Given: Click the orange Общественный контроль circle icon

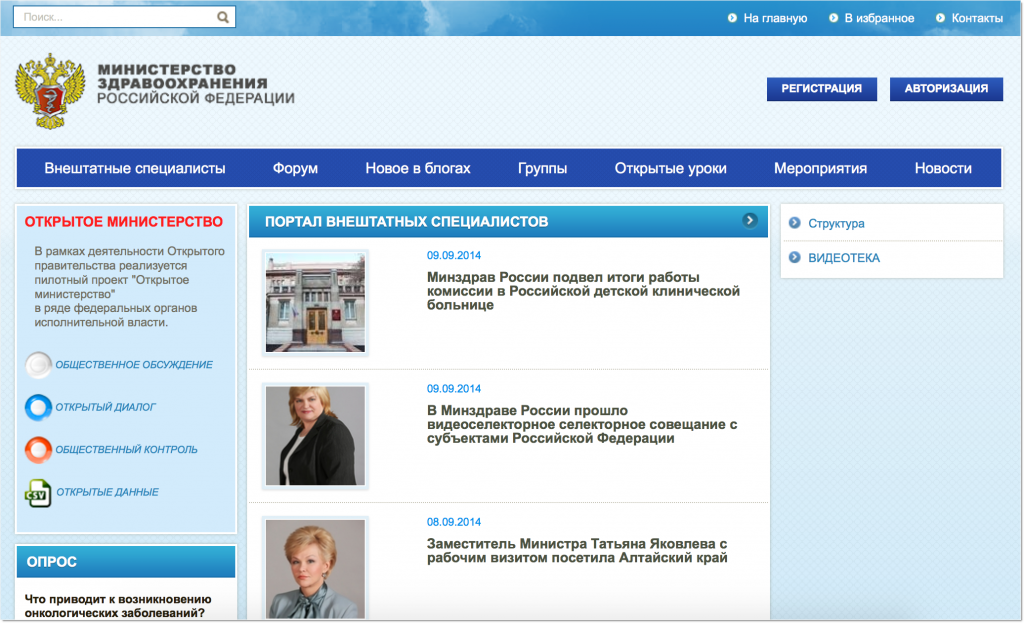Looking at the screenshot, I should pos(38,450).
